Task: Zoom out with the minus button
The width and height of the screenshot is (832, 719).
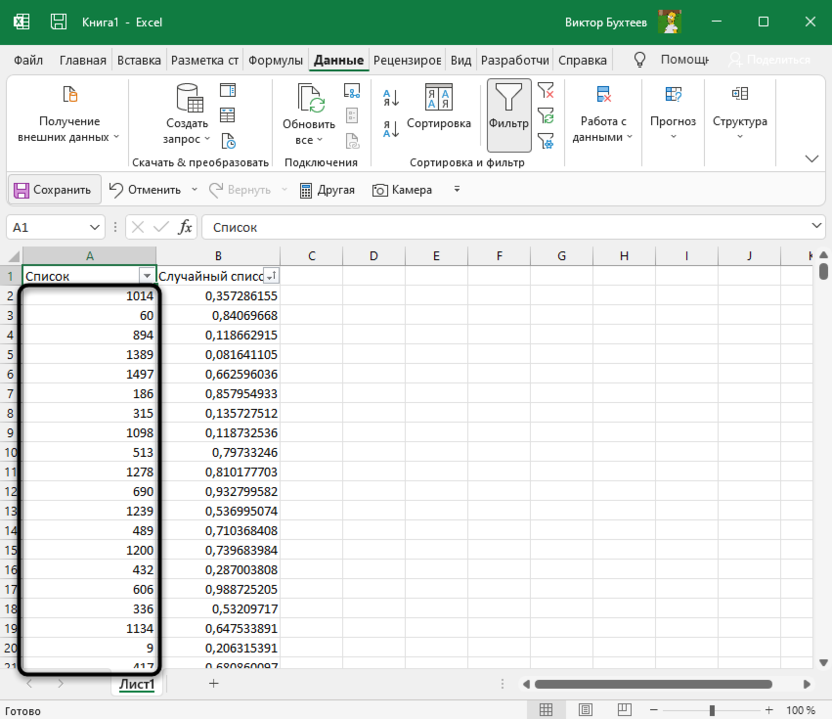Action: pyautogui.click(x=654, y=709)
